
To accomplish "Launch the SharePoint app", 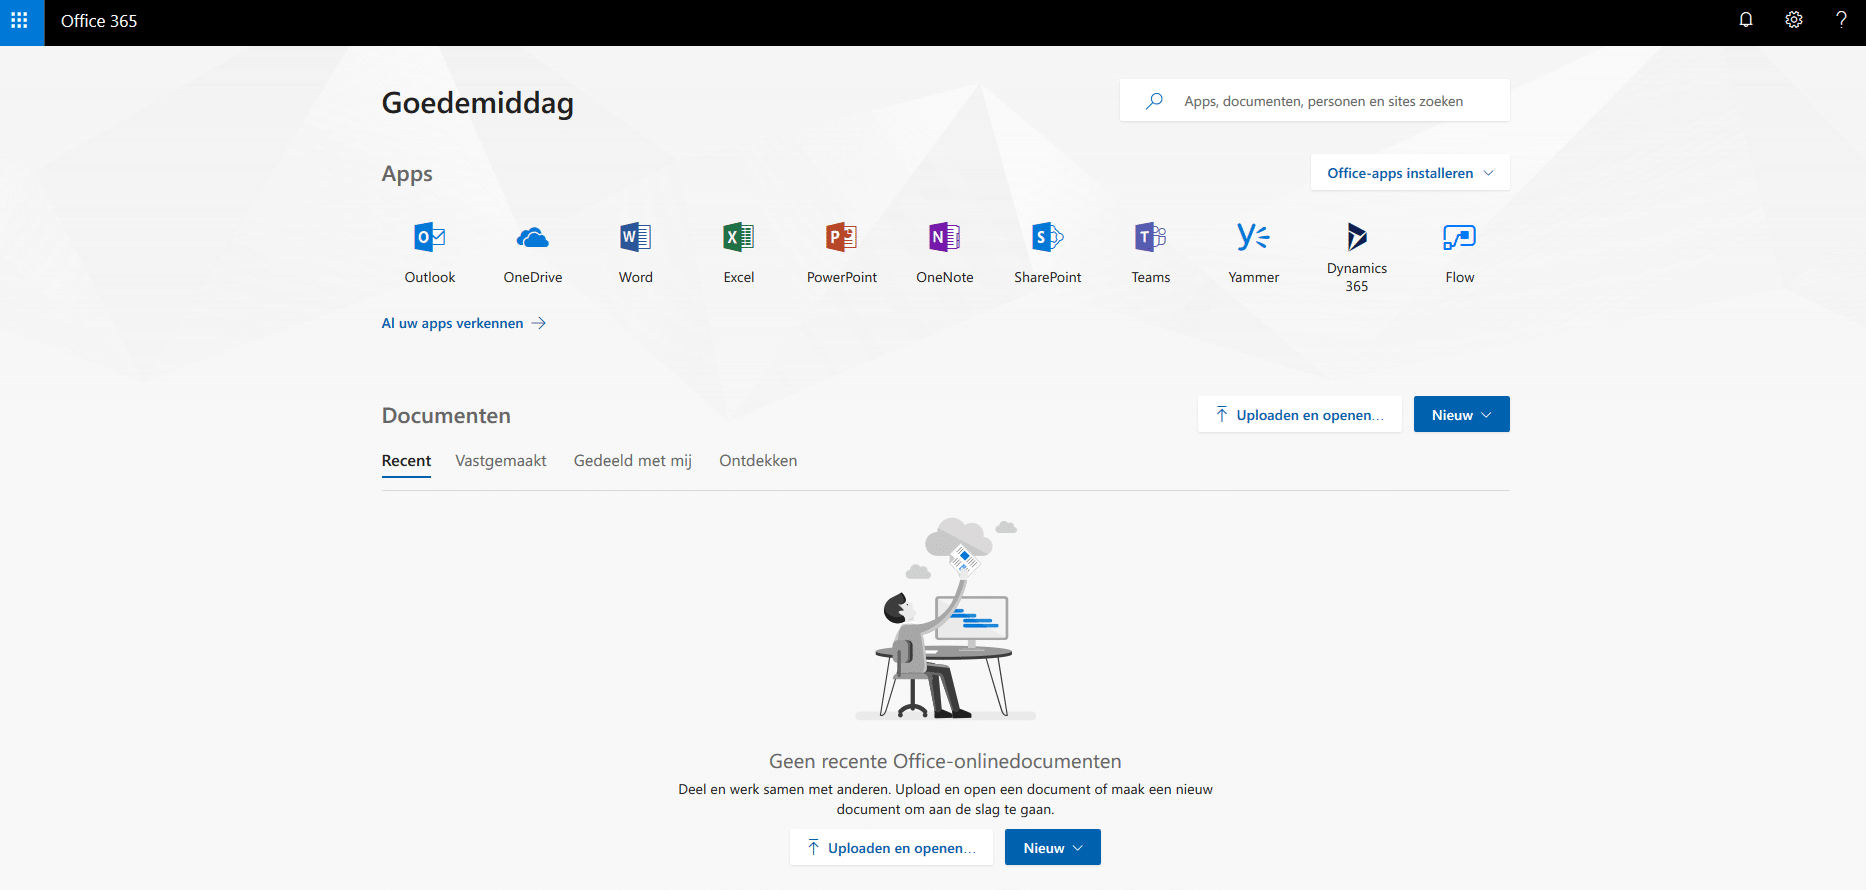I will (1048, 252).
